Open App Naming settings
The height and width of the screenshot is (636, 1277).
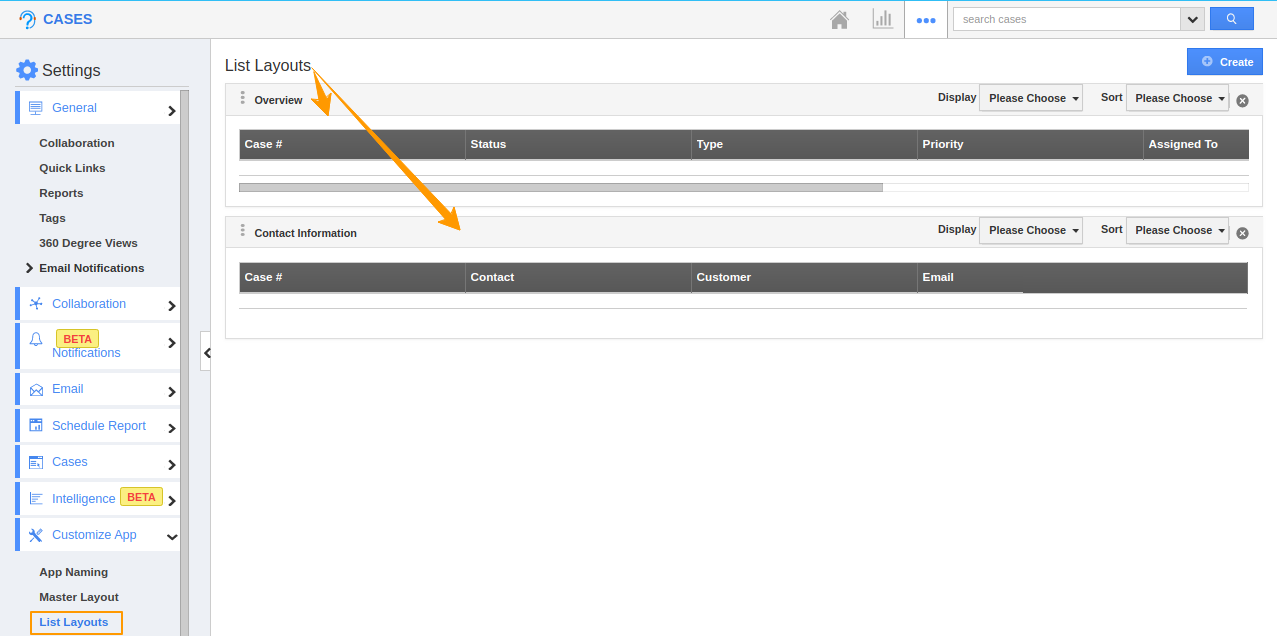tap(73, 572)
